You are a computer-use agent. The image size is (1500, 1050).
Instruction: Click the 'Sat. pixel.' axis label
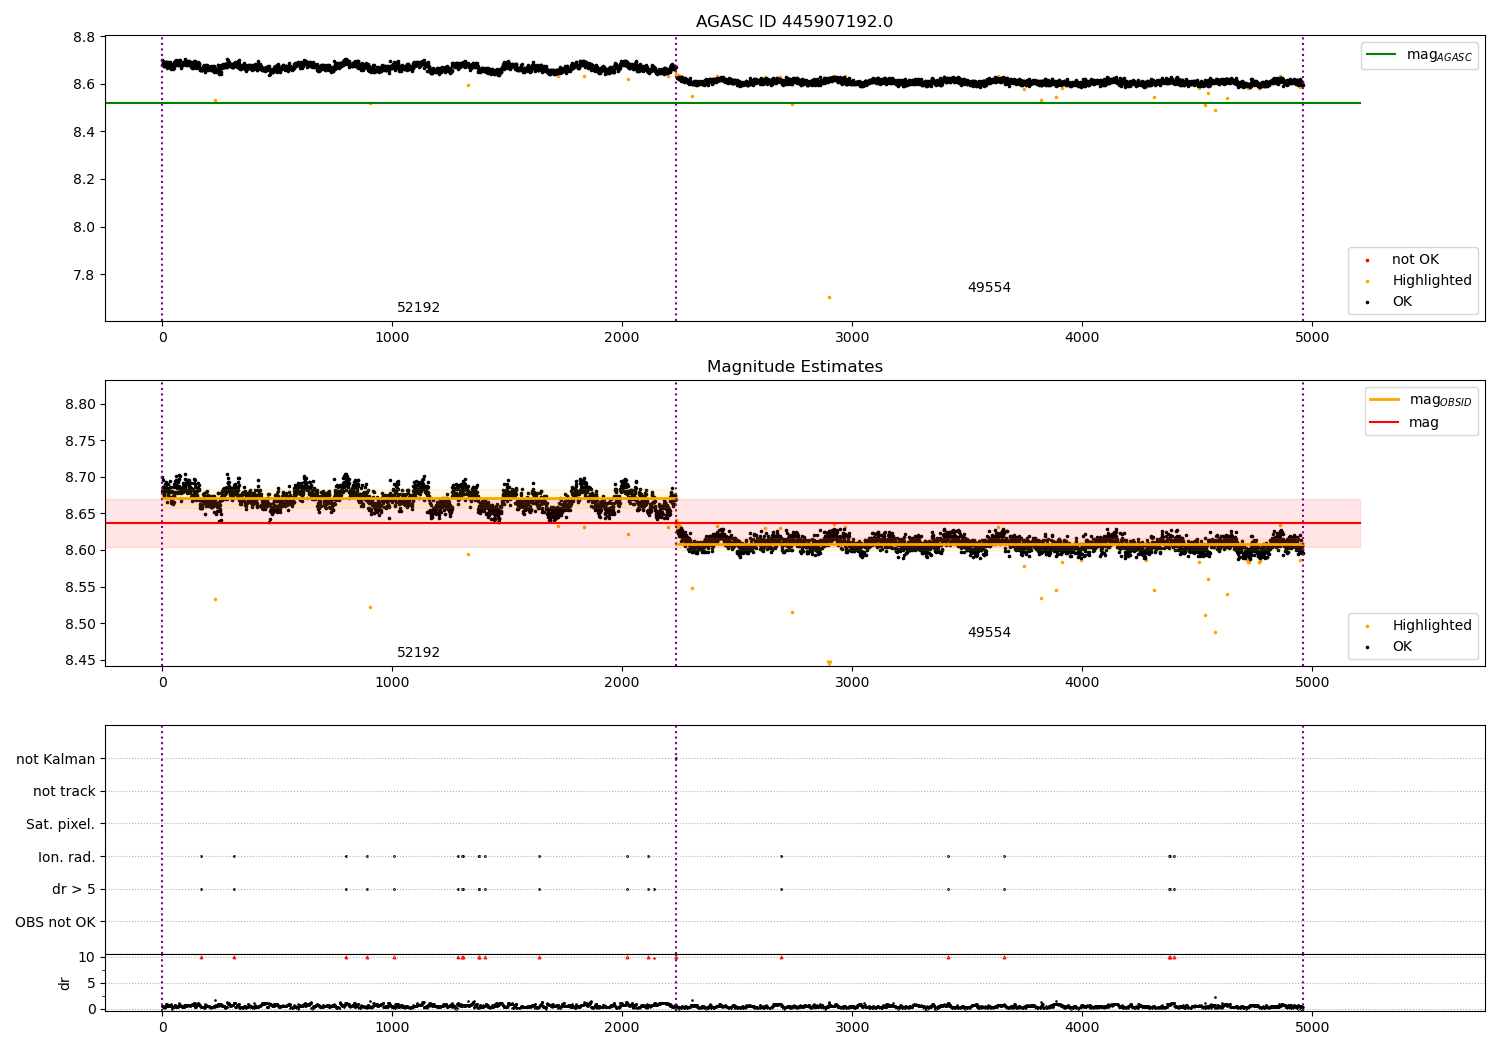click(x=61, y=825)
